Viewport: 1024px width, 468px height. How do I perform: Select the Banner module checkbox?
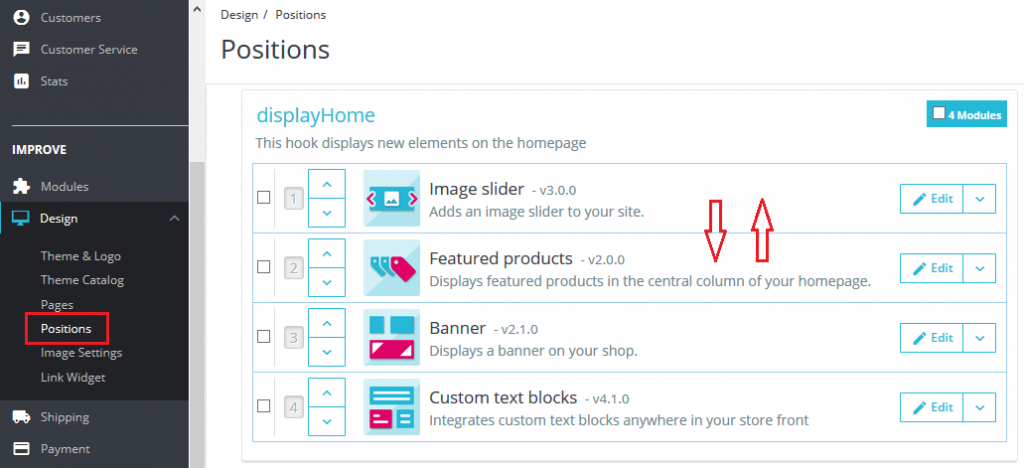[264, 337]
